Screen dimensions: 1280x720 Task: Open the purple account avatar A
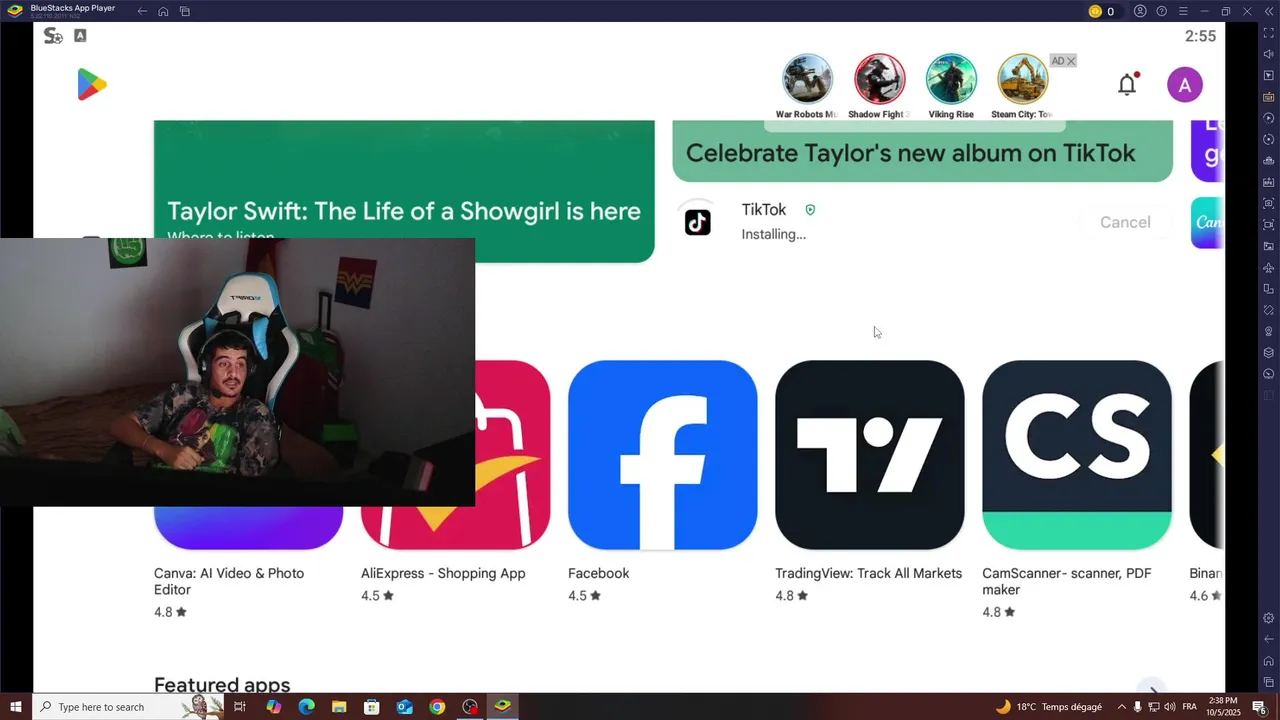point(1185,85)
